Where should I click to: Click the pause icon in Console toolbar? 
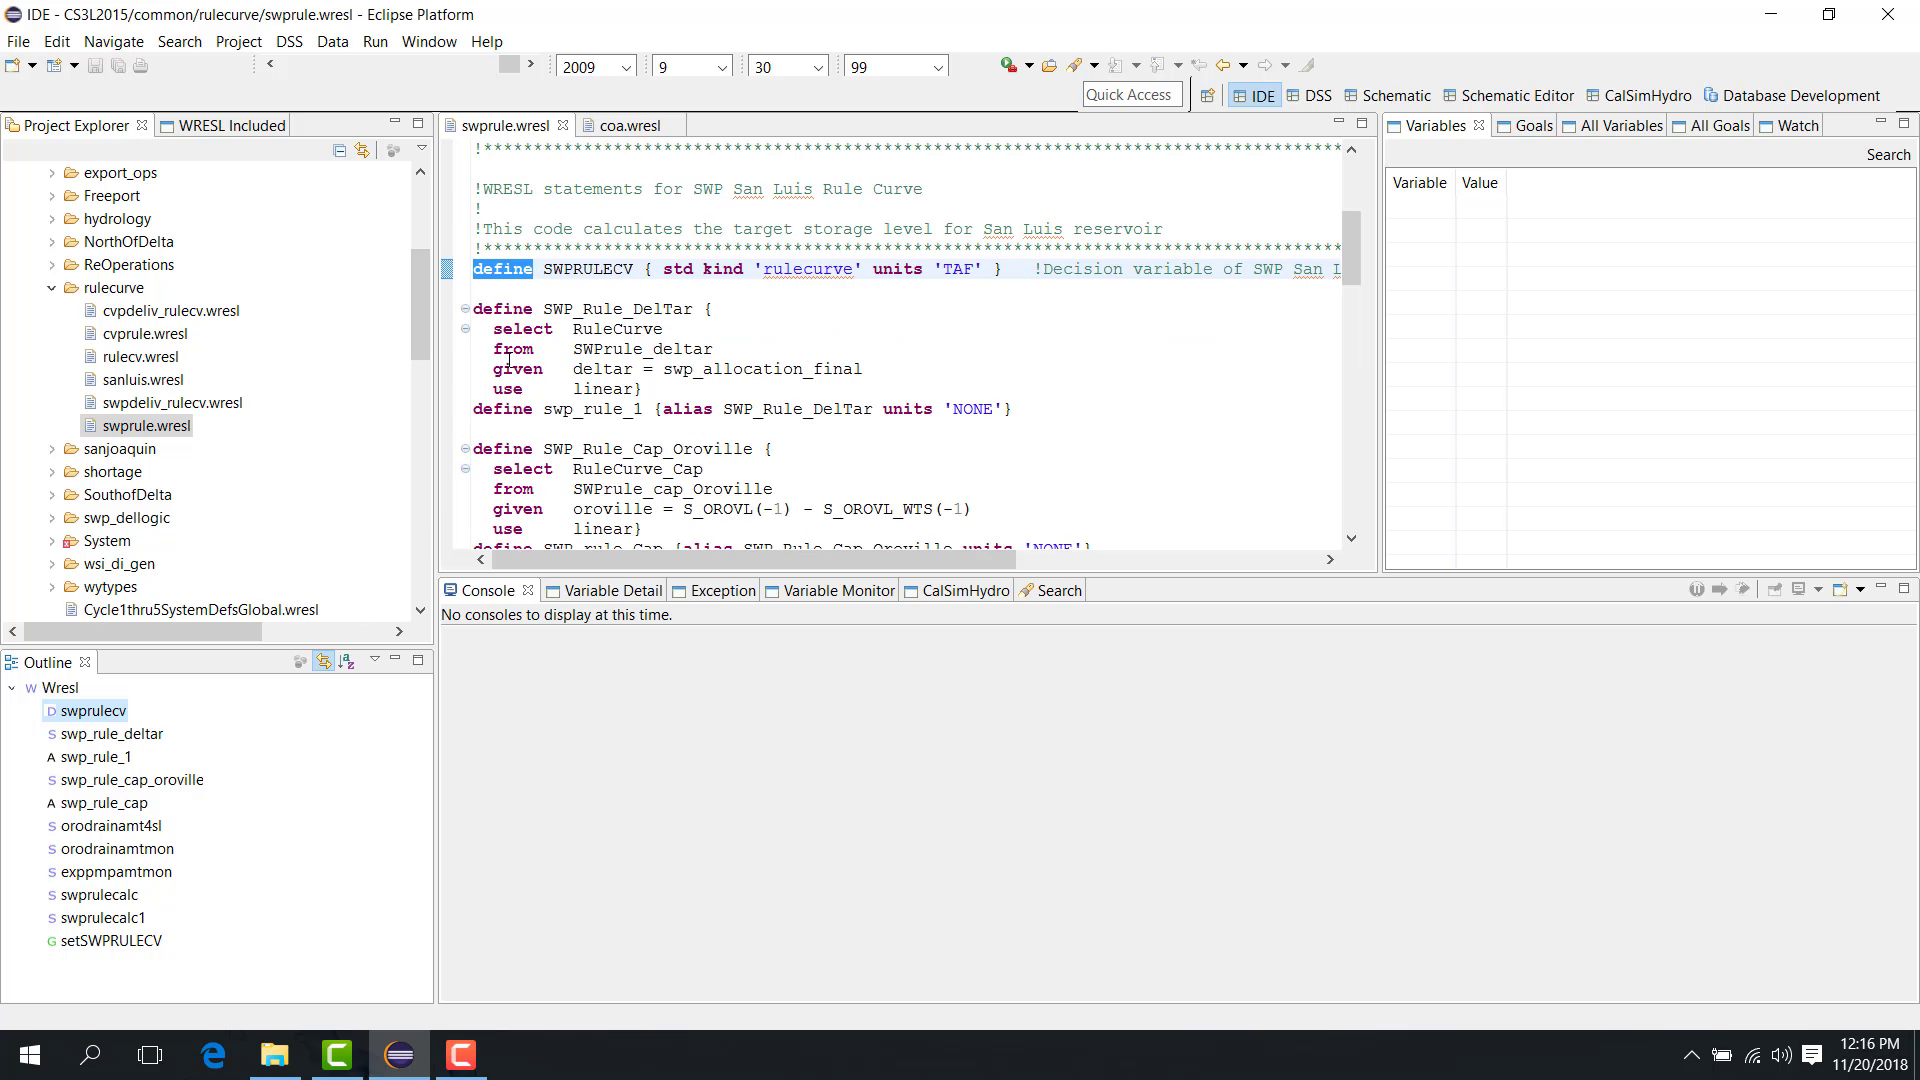click(x=1696, y=589)
